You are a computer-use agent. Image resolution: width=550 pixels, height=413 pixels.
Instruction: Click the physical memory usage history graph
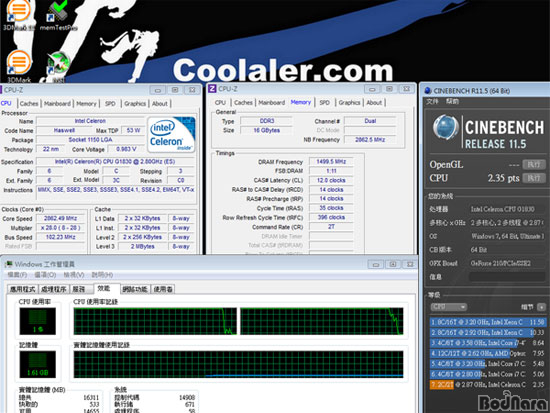(x=239, y=364)
